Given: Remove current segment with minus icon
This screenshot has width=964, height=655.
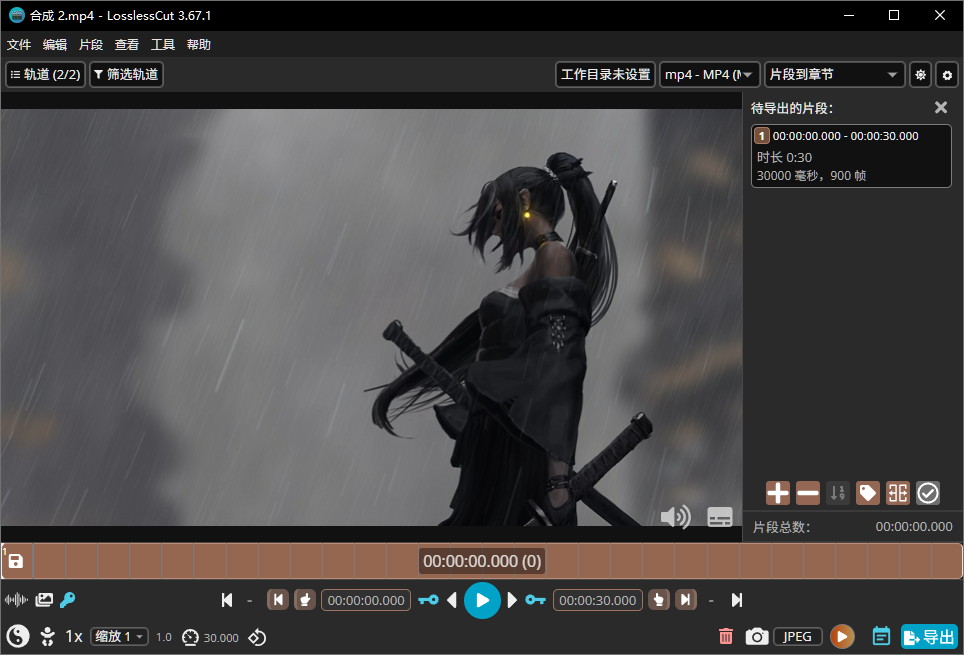Looking at the screenshot, I should pos(808,493).
